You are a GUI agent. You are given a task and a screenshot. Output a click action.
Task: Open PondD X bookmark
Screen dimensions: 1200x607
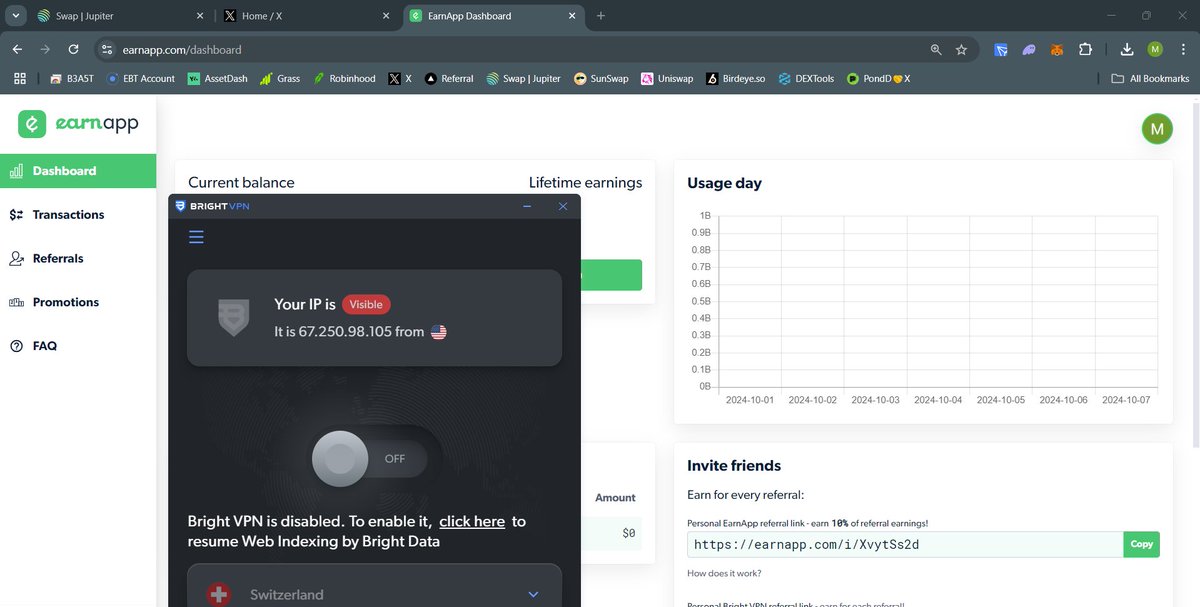[x=878, y=78]
